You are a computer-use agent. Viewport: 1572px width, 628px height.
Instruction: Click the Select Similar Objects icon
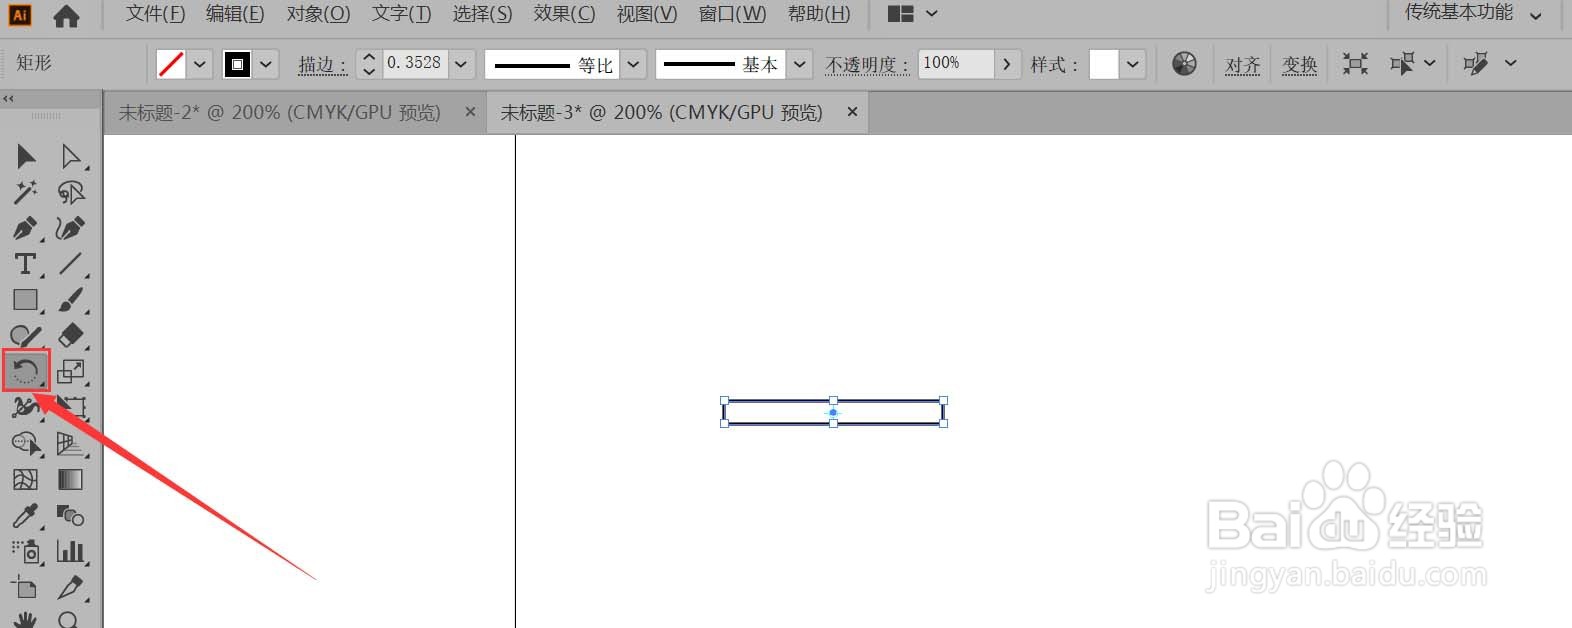[1402, 64]
